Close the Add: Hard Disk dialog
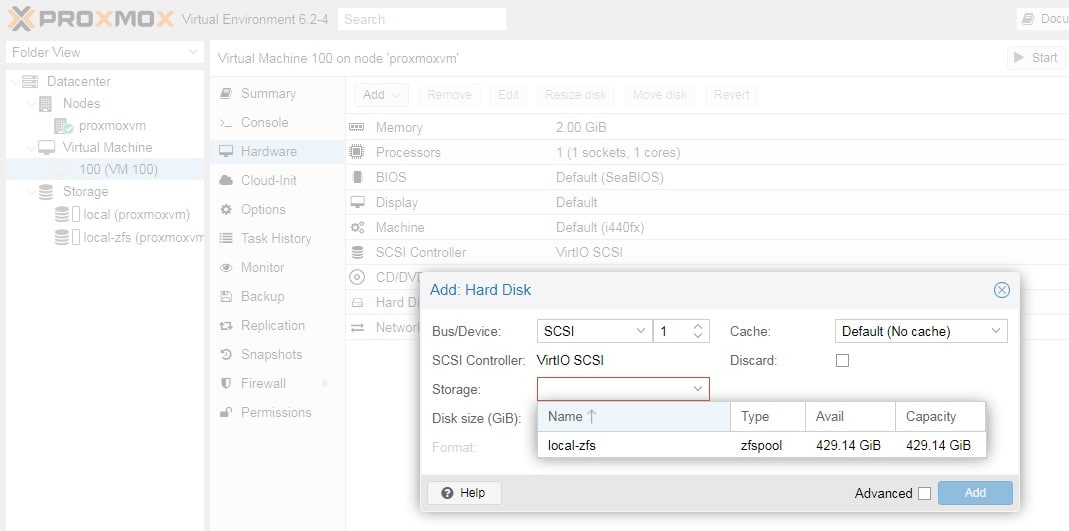1069x531 pixels. click(x=1002, y=290)
